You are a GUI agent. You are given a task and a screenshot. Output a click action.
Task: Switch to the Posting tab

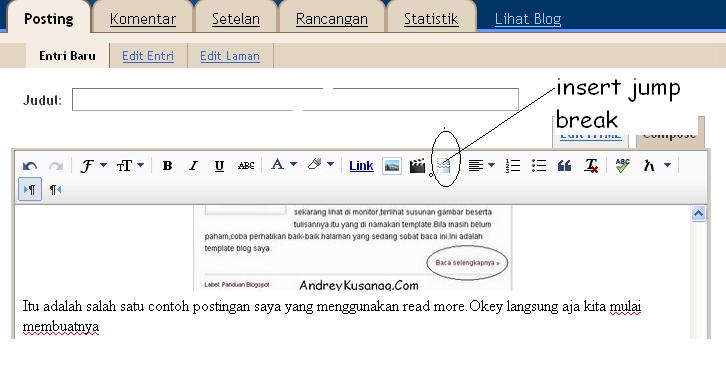[x=49, y=19]
